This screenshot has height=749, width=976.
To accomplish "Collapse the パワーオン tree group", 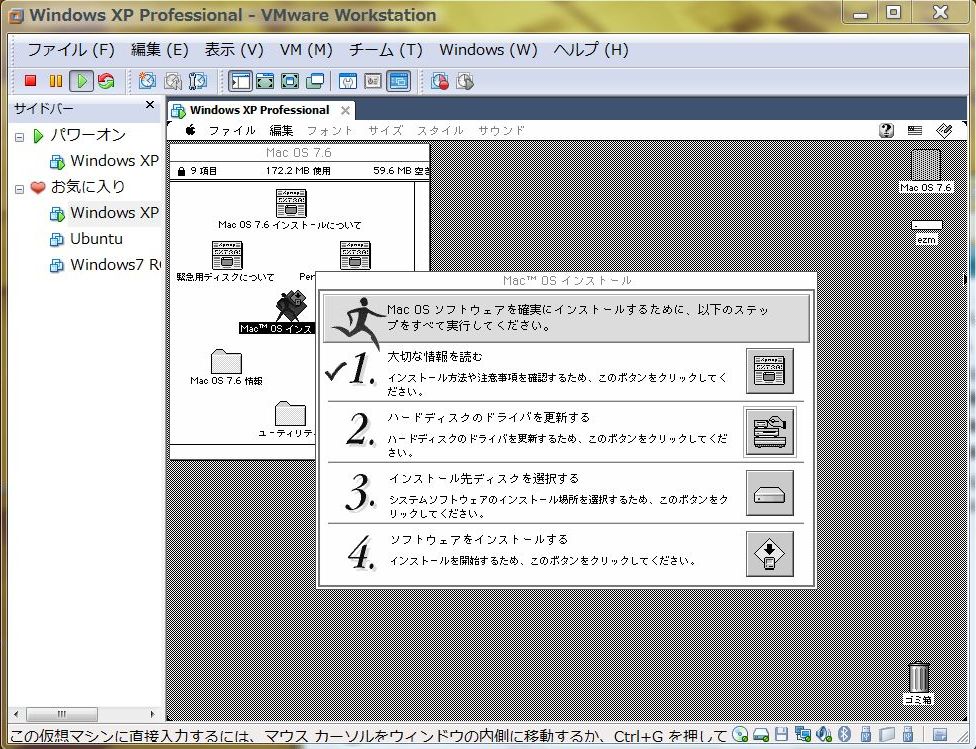I will point(19,136).
